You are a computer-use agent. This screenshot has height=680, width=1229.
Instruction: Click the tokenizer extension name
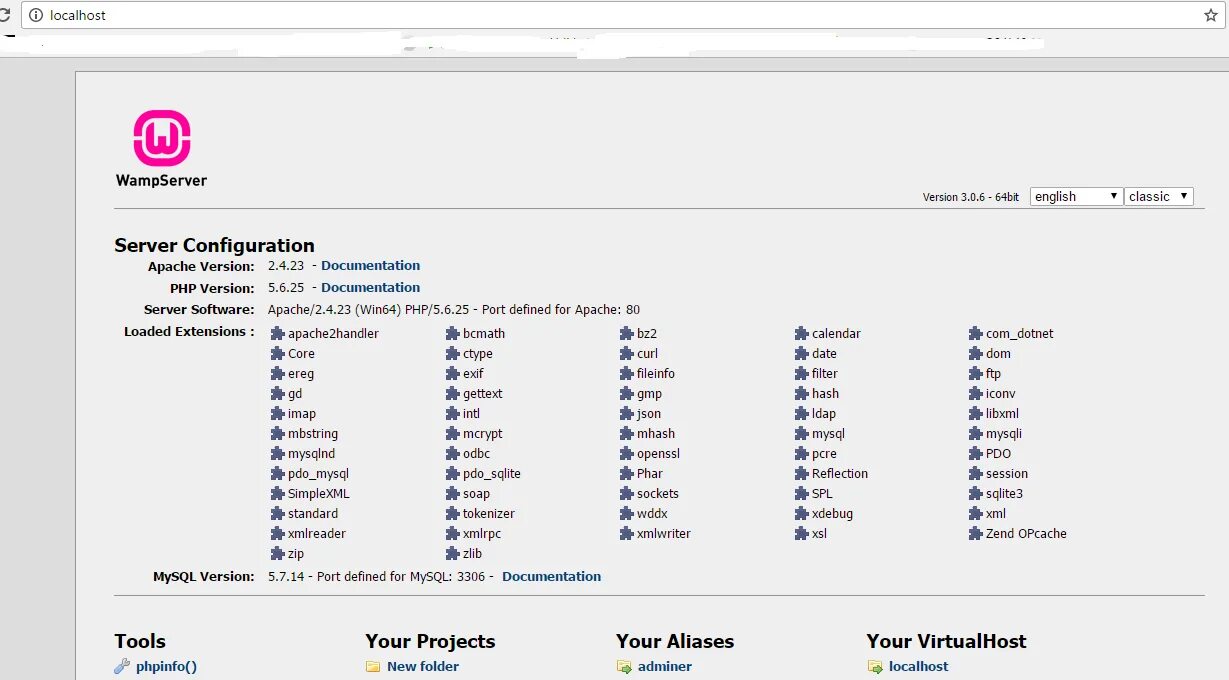click(489, 514)
